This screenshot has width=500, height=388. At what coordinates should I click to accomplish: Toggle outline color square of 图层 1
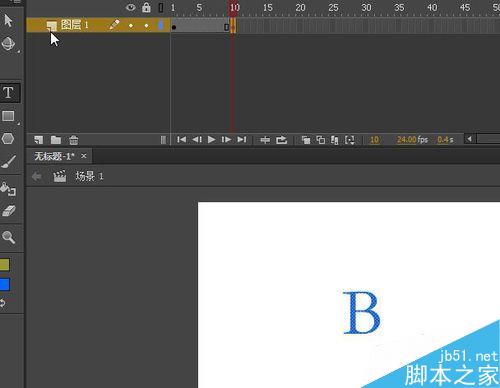pyautogui.click(x=161, y=25)
